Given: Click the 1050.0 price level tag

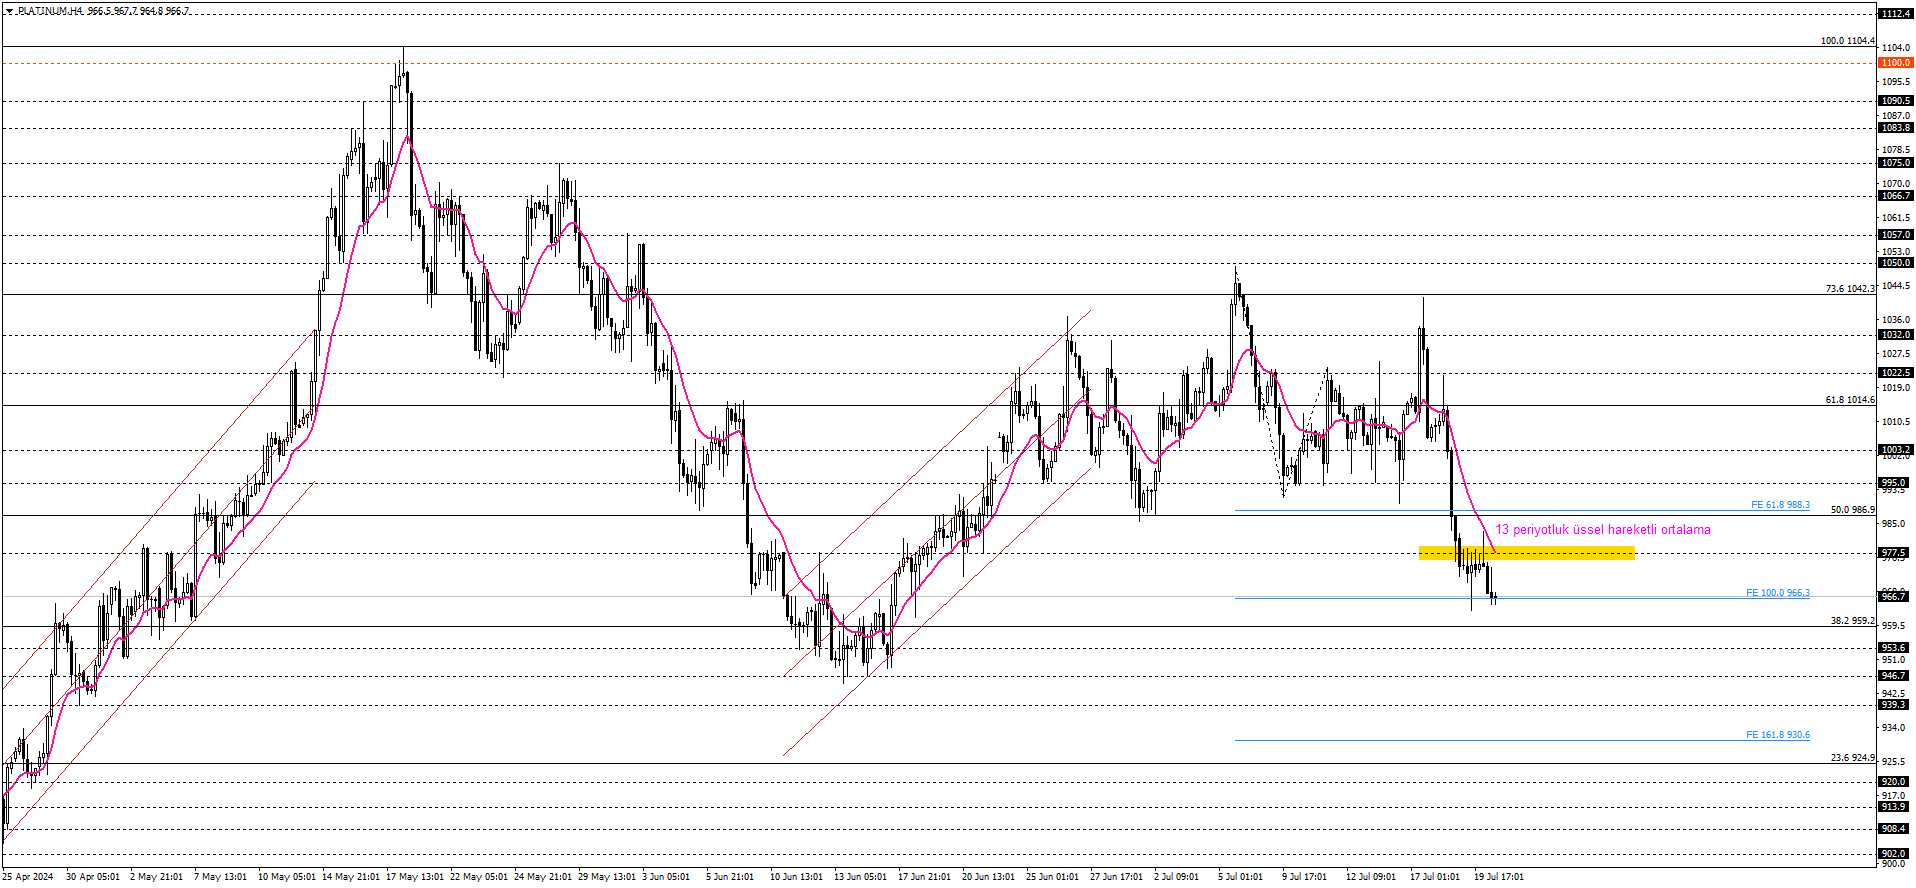Looking at the screenshot, I should coord(1896,263).
